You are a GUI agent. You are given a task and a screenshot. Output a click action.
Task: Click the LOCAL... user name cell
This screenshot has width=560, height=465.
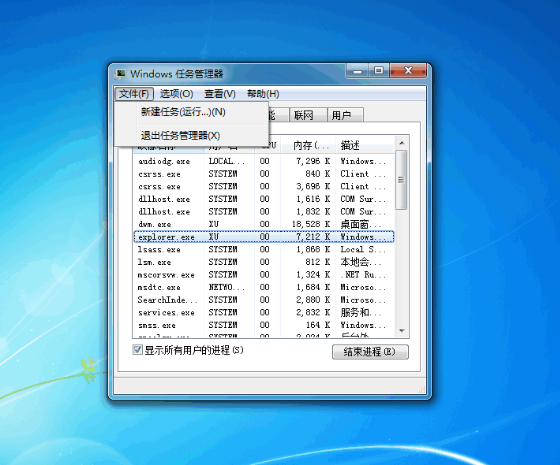click(227, 161)
